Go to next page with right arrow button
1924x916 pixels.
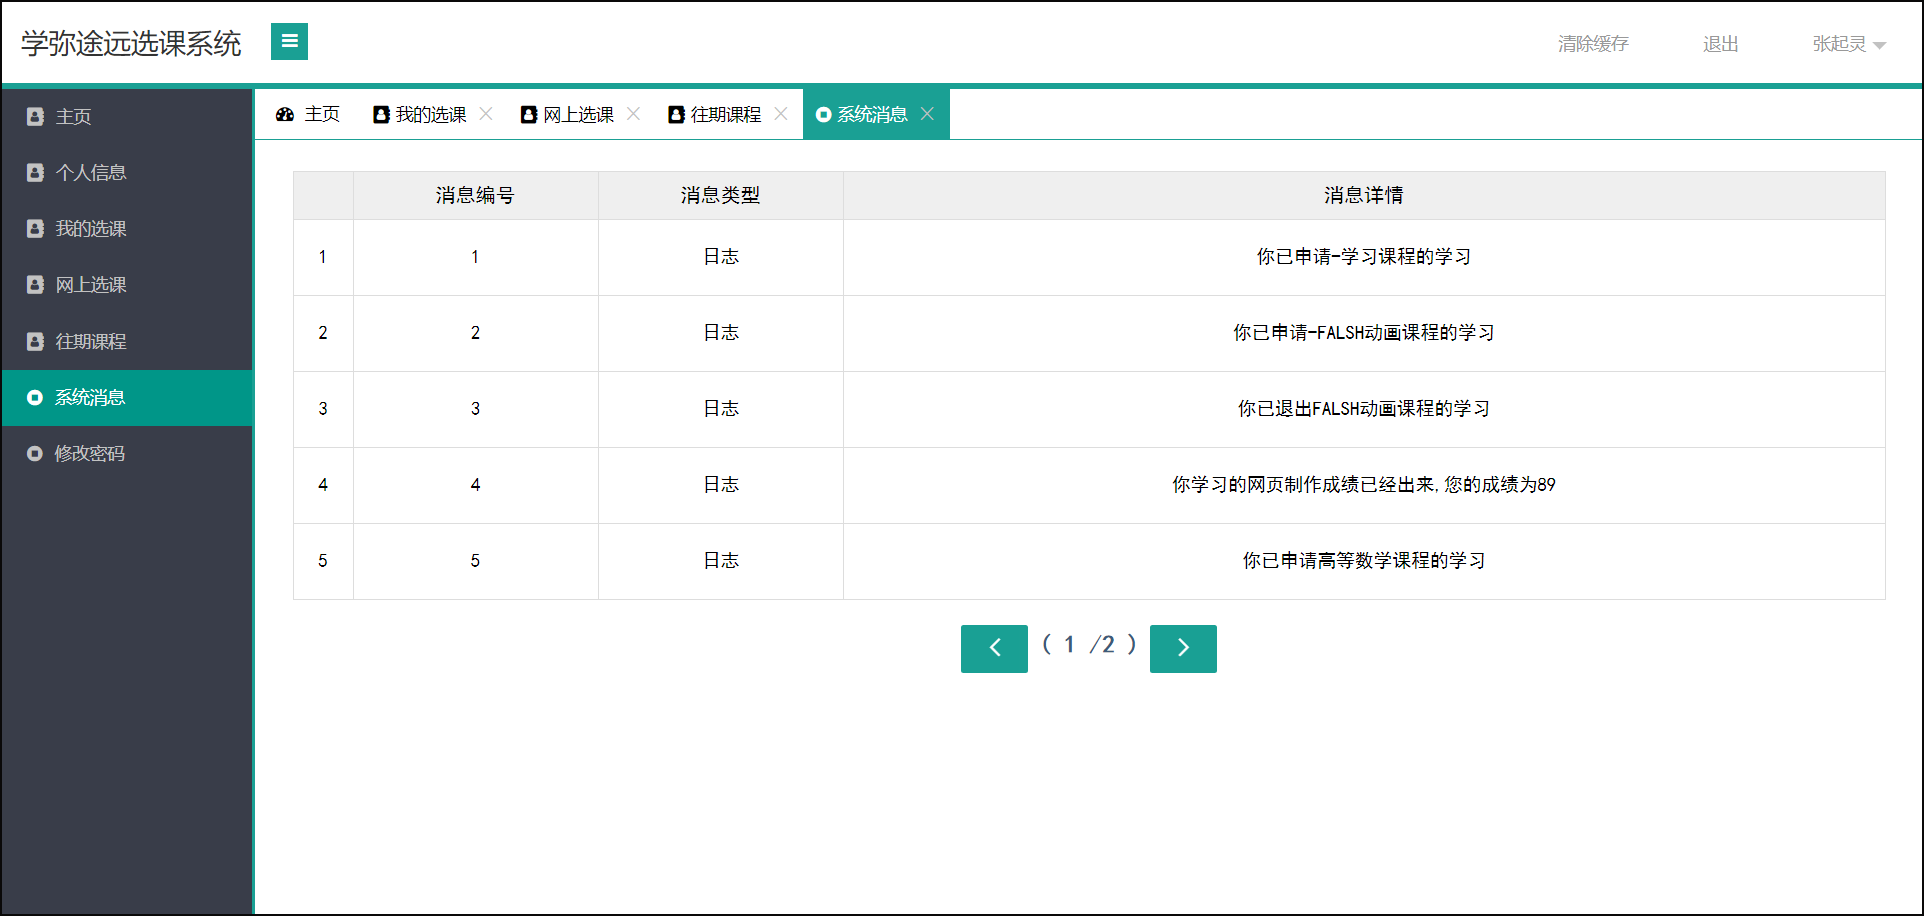[x=1183, y=648]
